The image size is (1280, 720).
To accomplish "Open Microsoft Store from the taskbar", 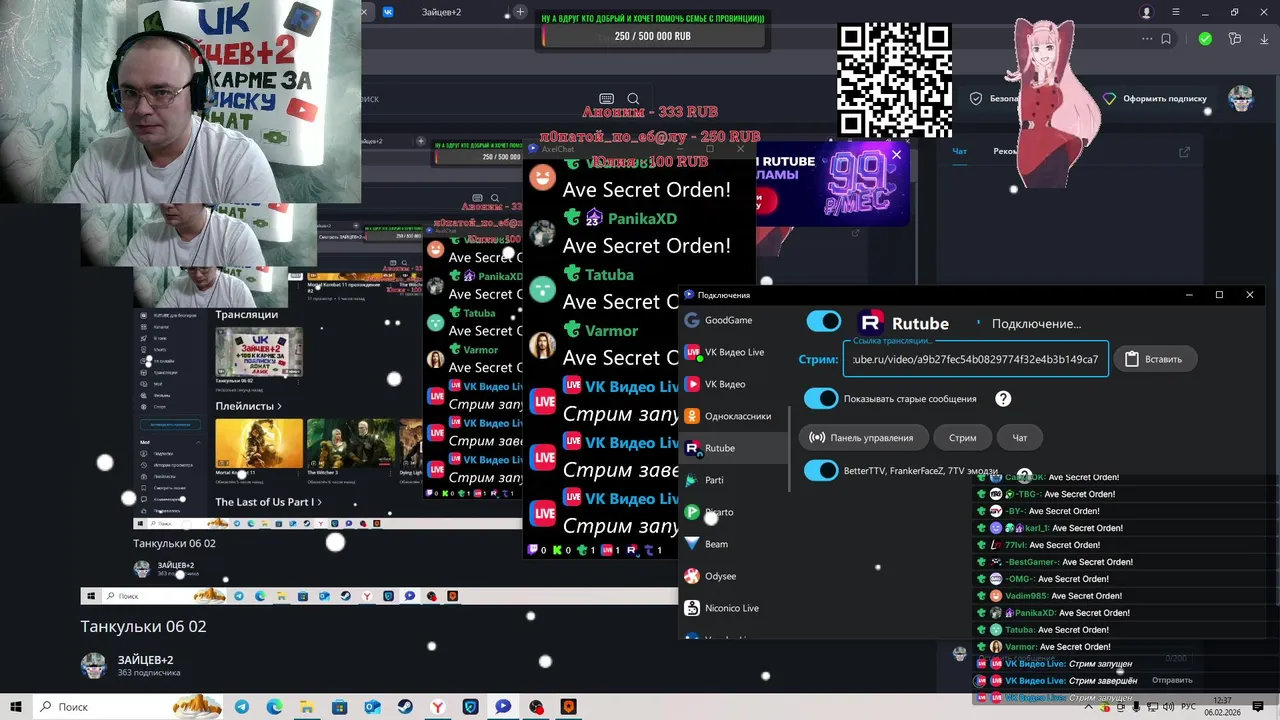I will pos(340,707).
